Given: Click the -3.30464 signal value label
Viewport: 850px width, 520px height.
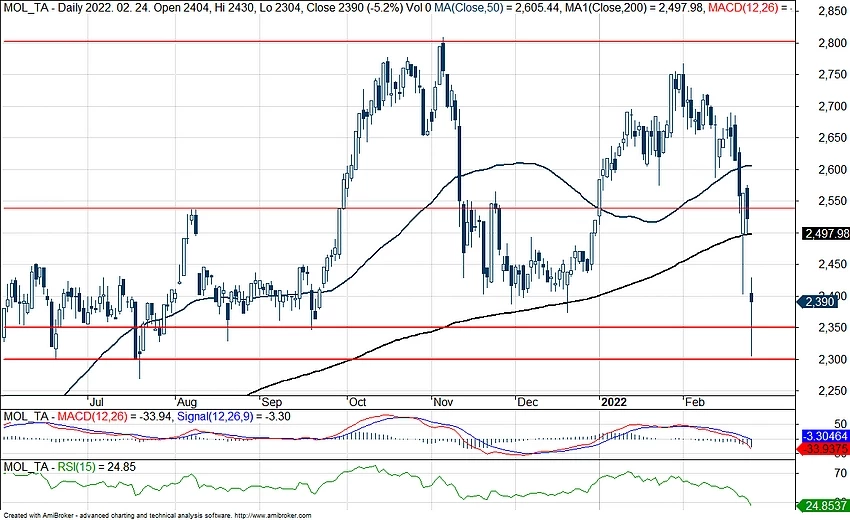Looking at the screenshot, I should coord(825,436).
